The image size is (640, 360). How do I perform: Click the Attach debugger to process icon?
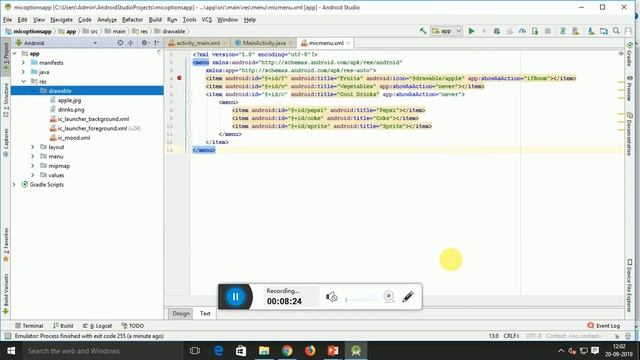(535, 31)
